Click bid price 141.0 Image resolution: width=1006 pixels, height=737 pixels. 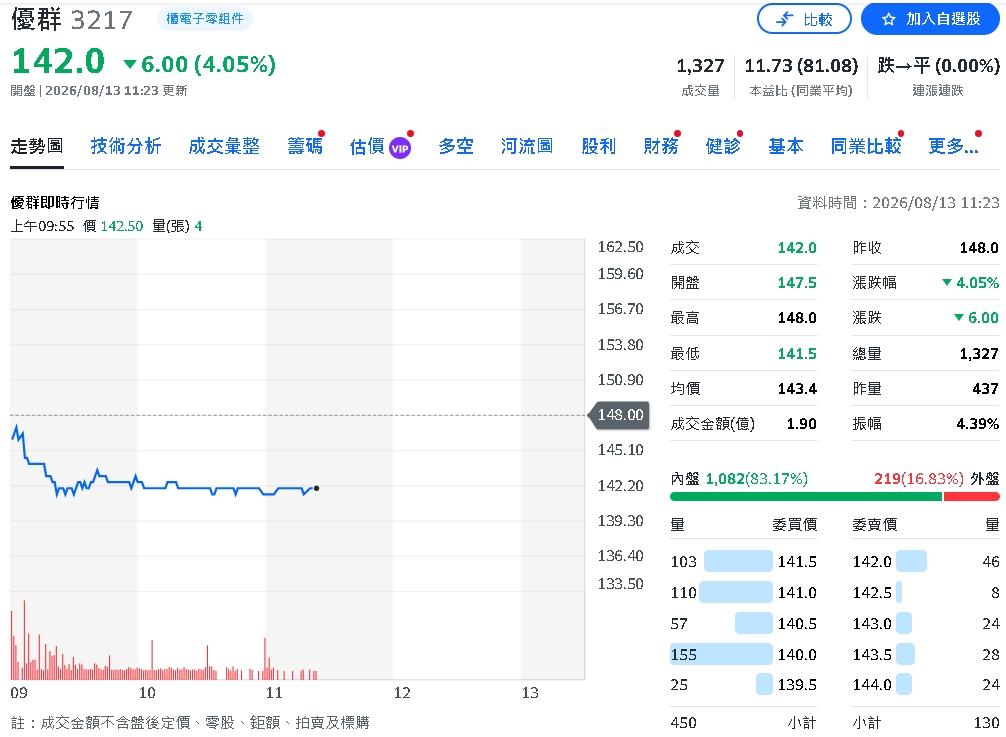click(x=797, y=593)
